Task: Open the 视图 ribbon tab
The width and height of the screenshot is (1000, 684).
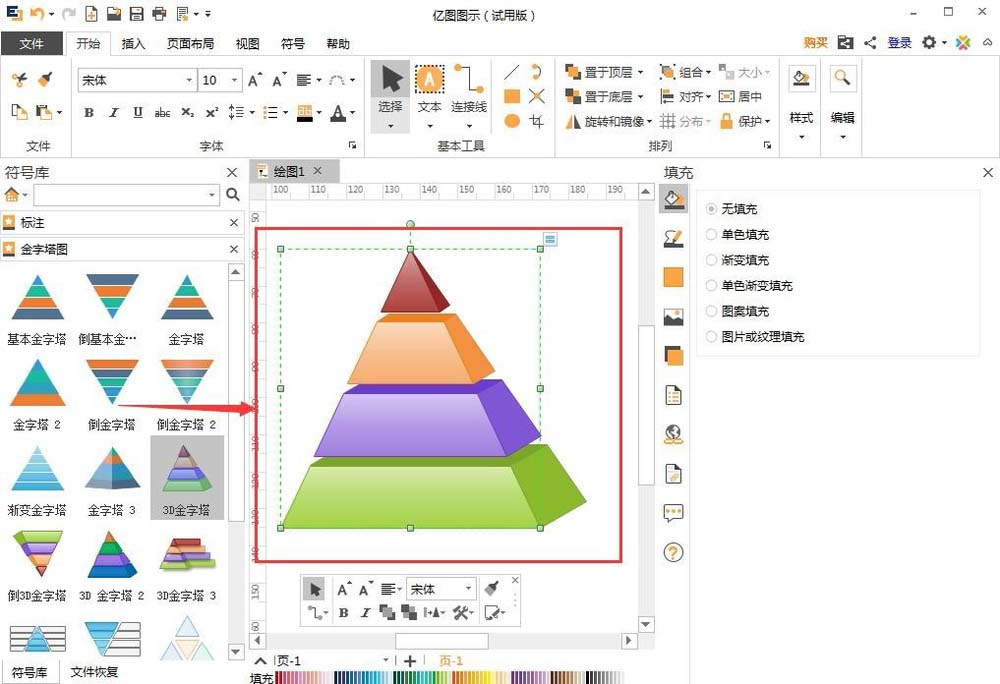Action: click(x=247, y=44)
